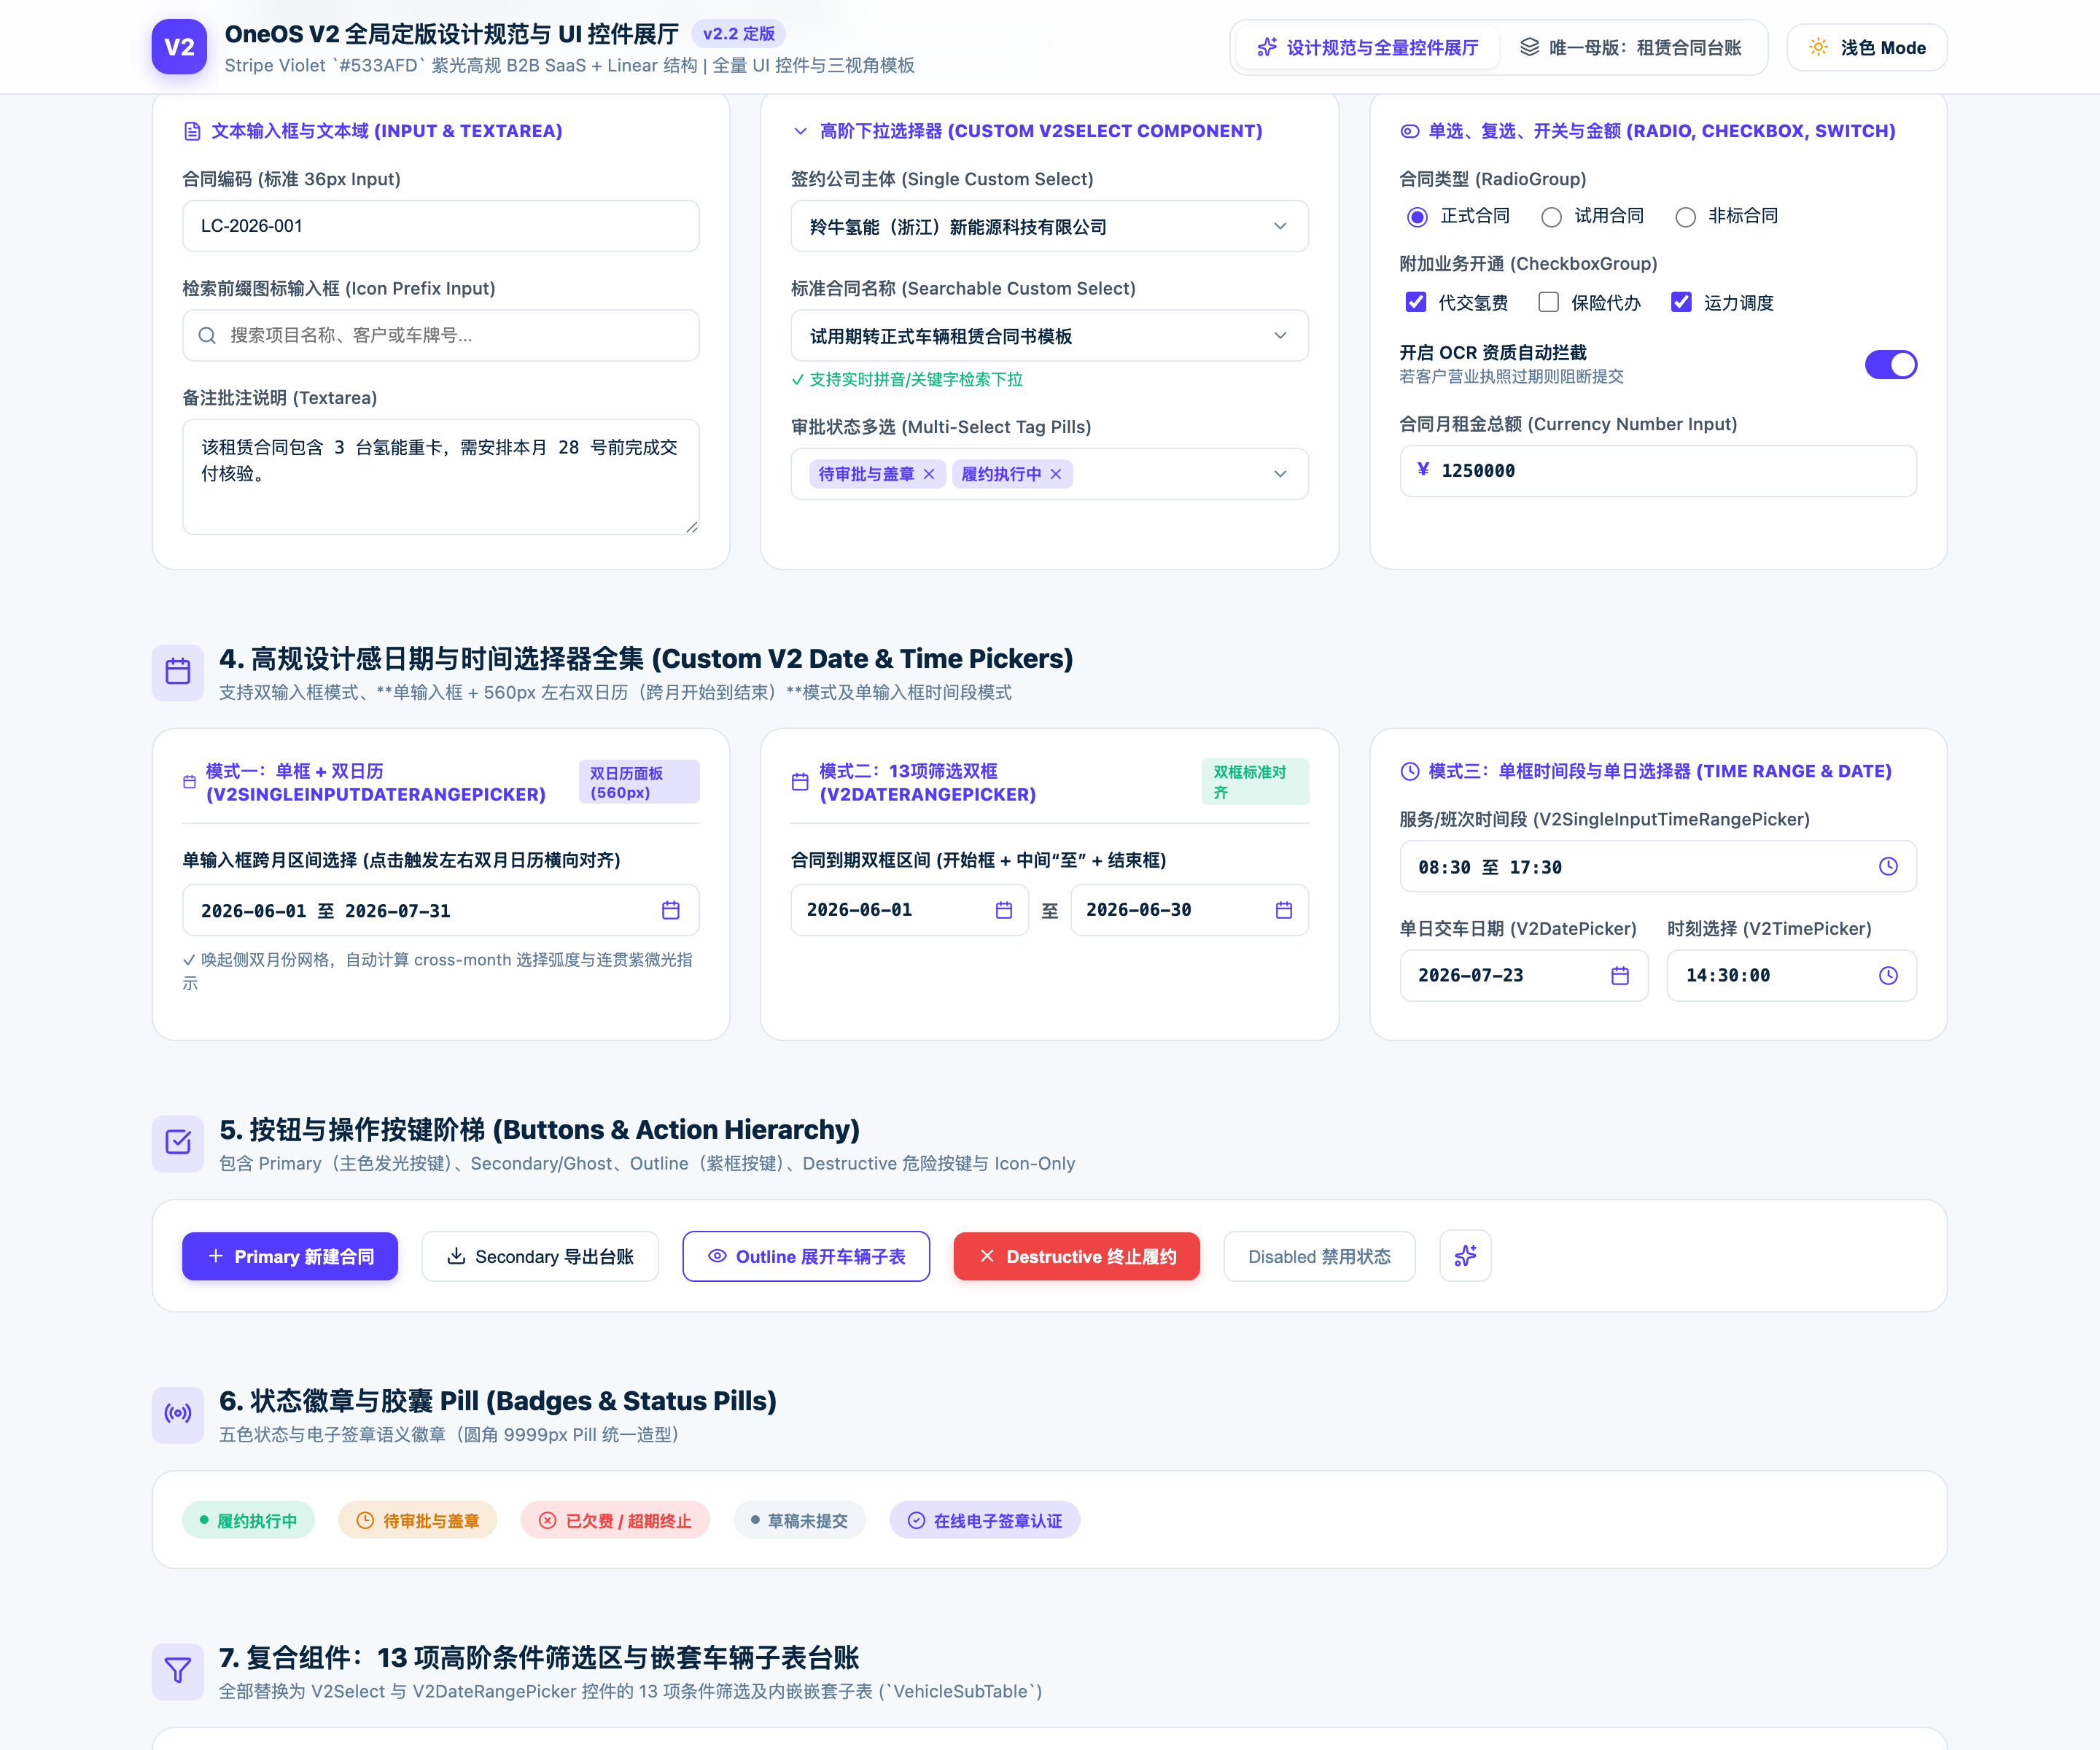
Task: Select the 试用合同 radio option
Action: click(1551, 217)
